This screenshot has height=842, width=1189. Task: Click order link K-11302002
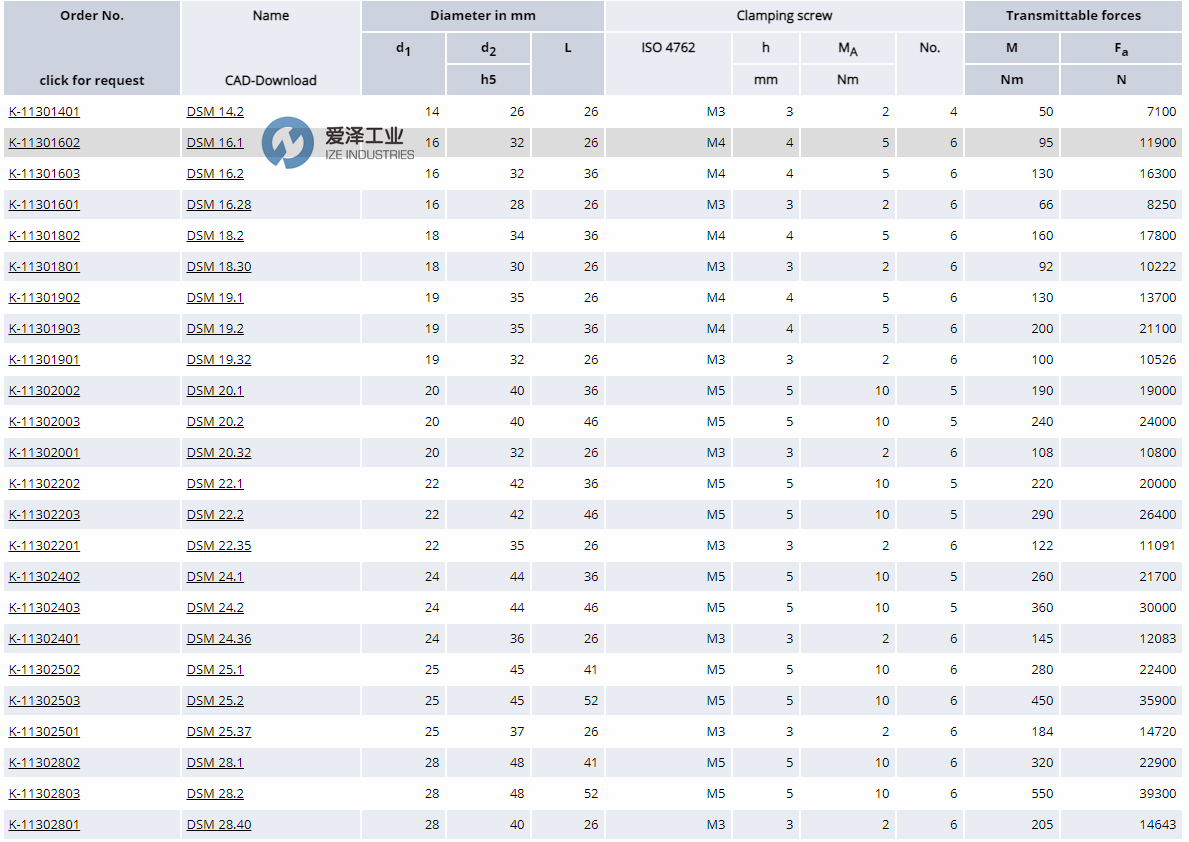tap(44, 390)
